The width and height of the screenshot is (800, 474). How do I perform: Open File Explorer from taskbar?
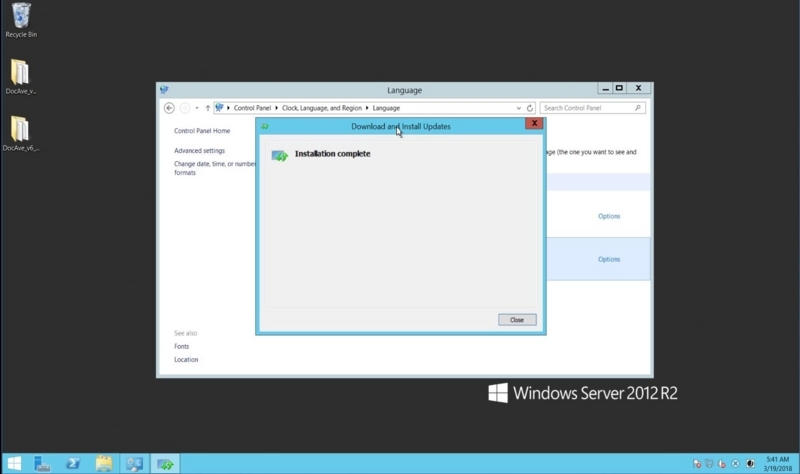tap(104, 464)
